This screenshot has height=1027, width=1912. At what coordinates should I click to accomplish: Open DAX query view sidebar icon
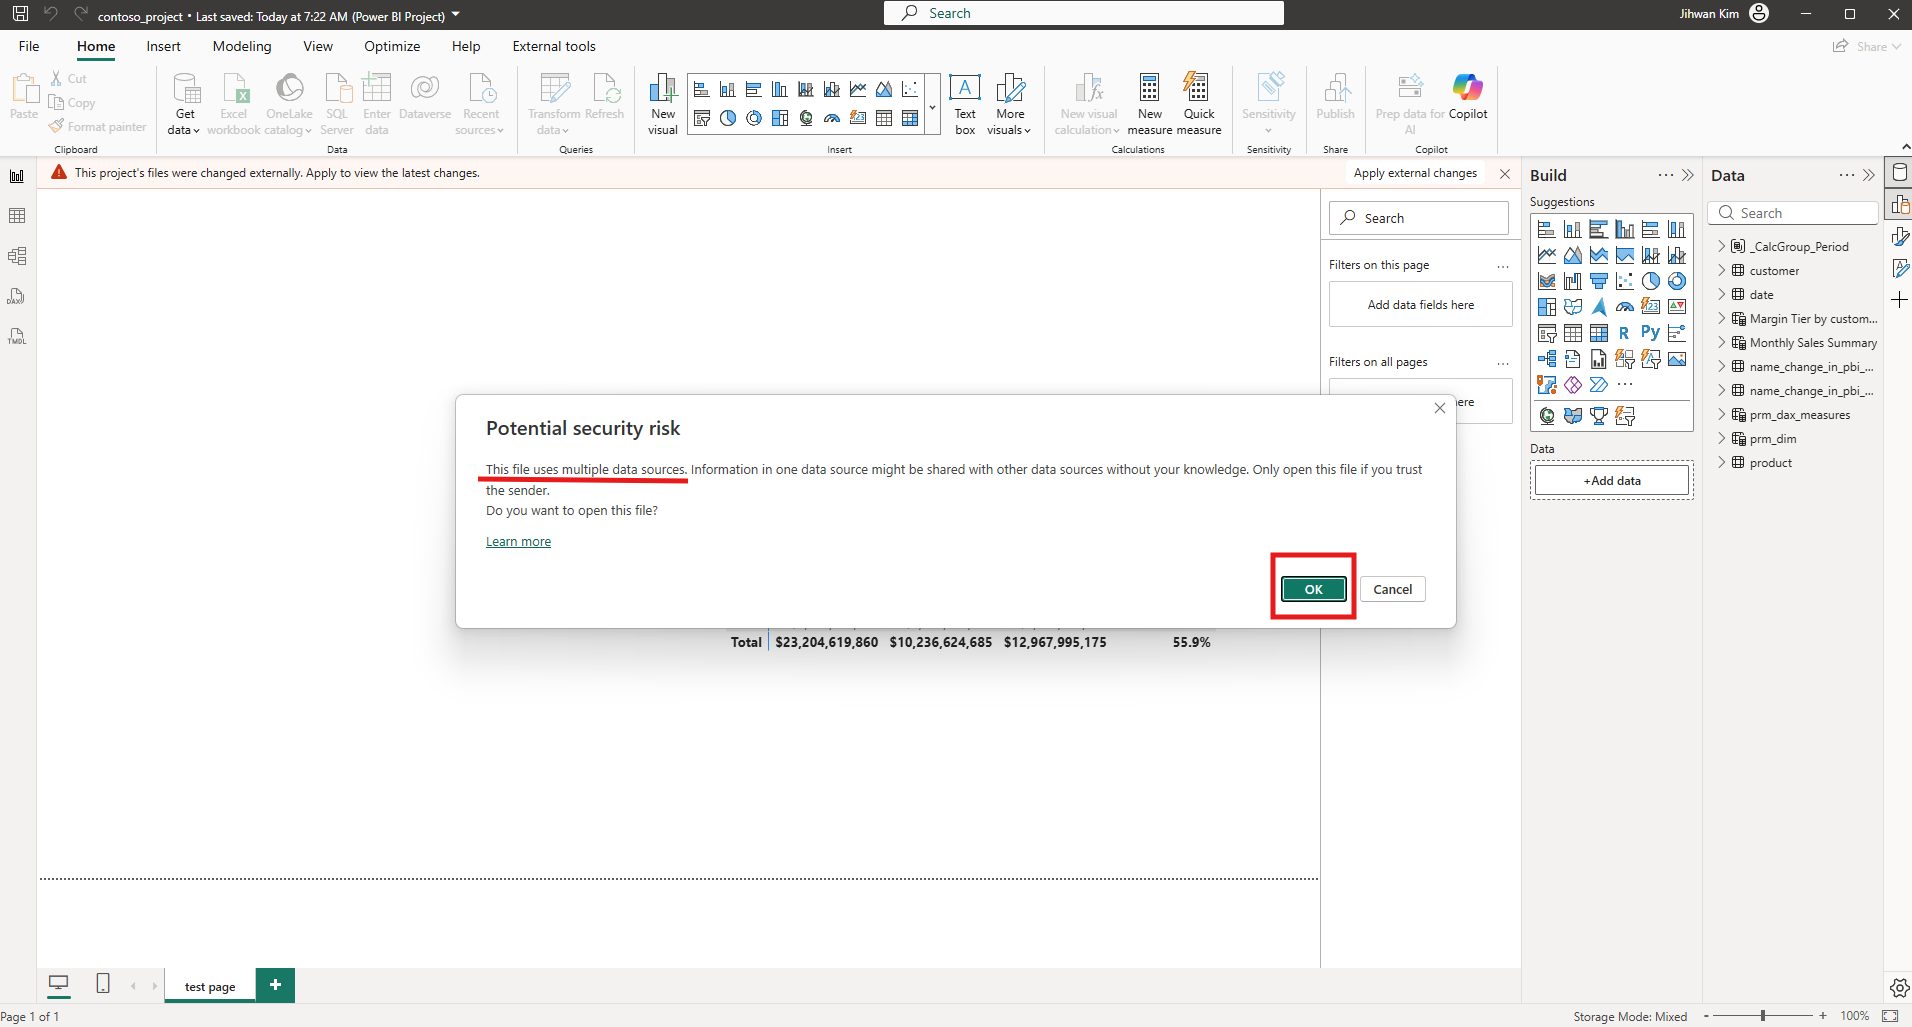(17, 296)
